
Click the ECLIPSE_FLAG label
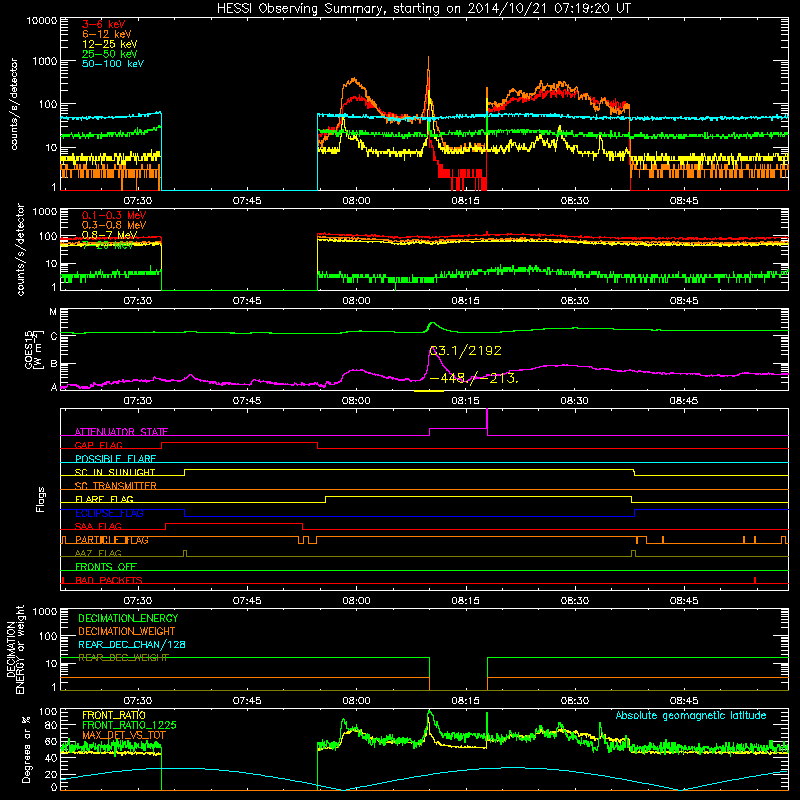coord(109,513)
